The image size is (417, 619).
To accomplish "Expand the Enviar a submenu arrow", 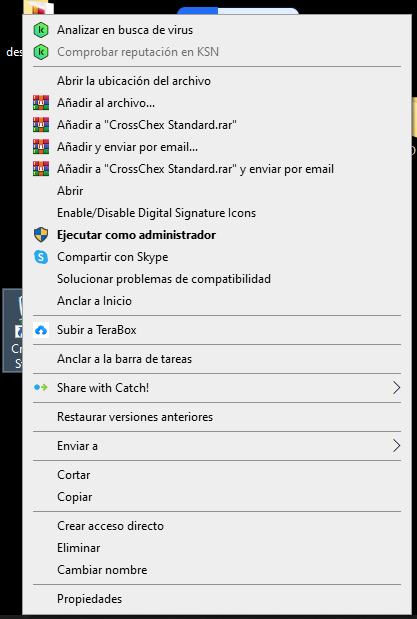I will point(396,446).
